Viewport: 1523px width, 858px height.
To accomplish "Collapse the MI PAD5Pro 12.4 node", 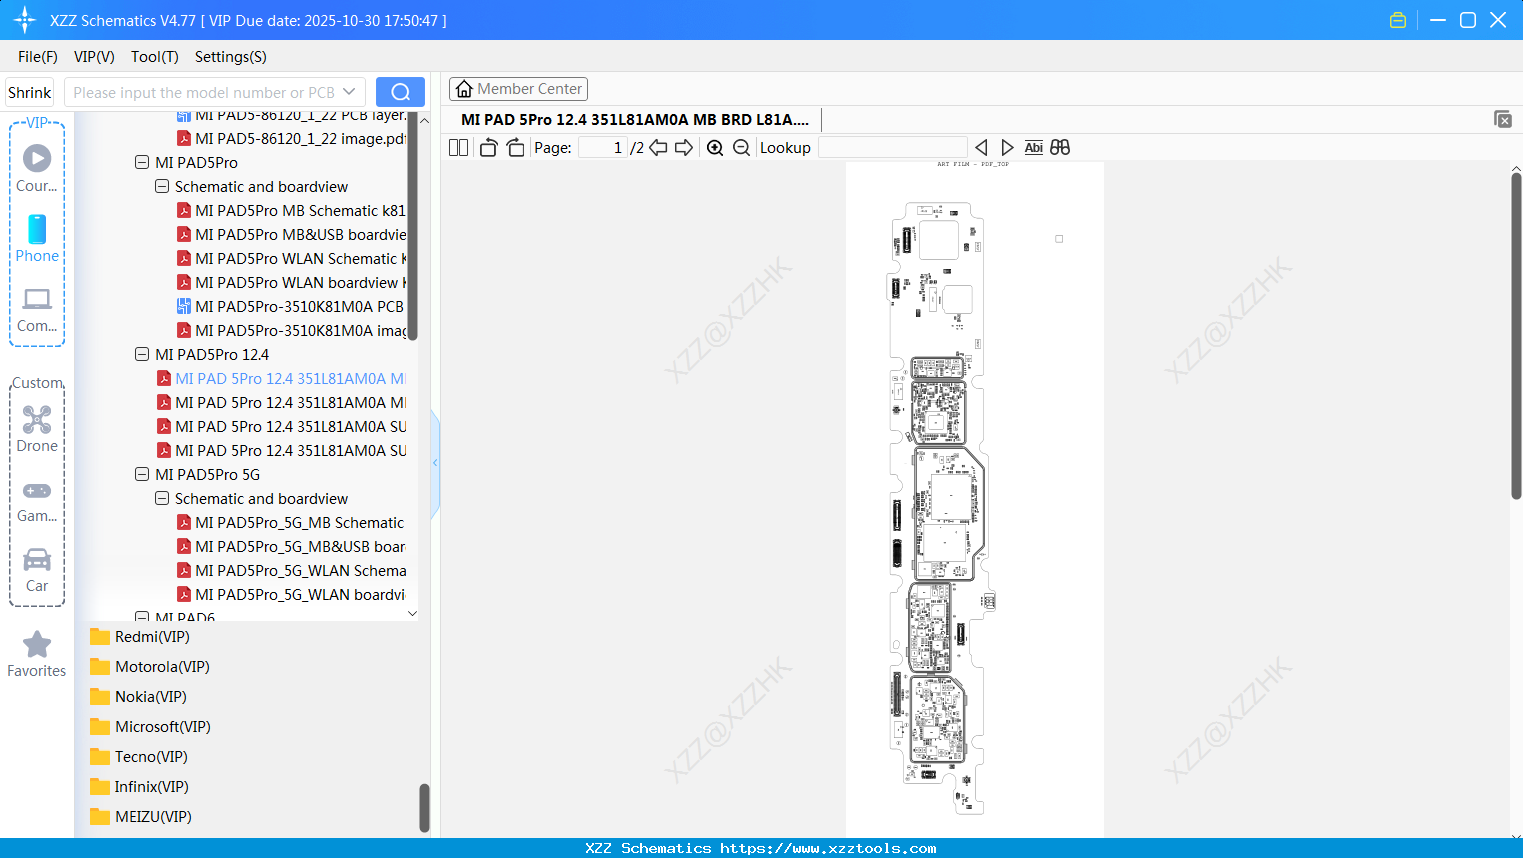I will pos(142,354).
